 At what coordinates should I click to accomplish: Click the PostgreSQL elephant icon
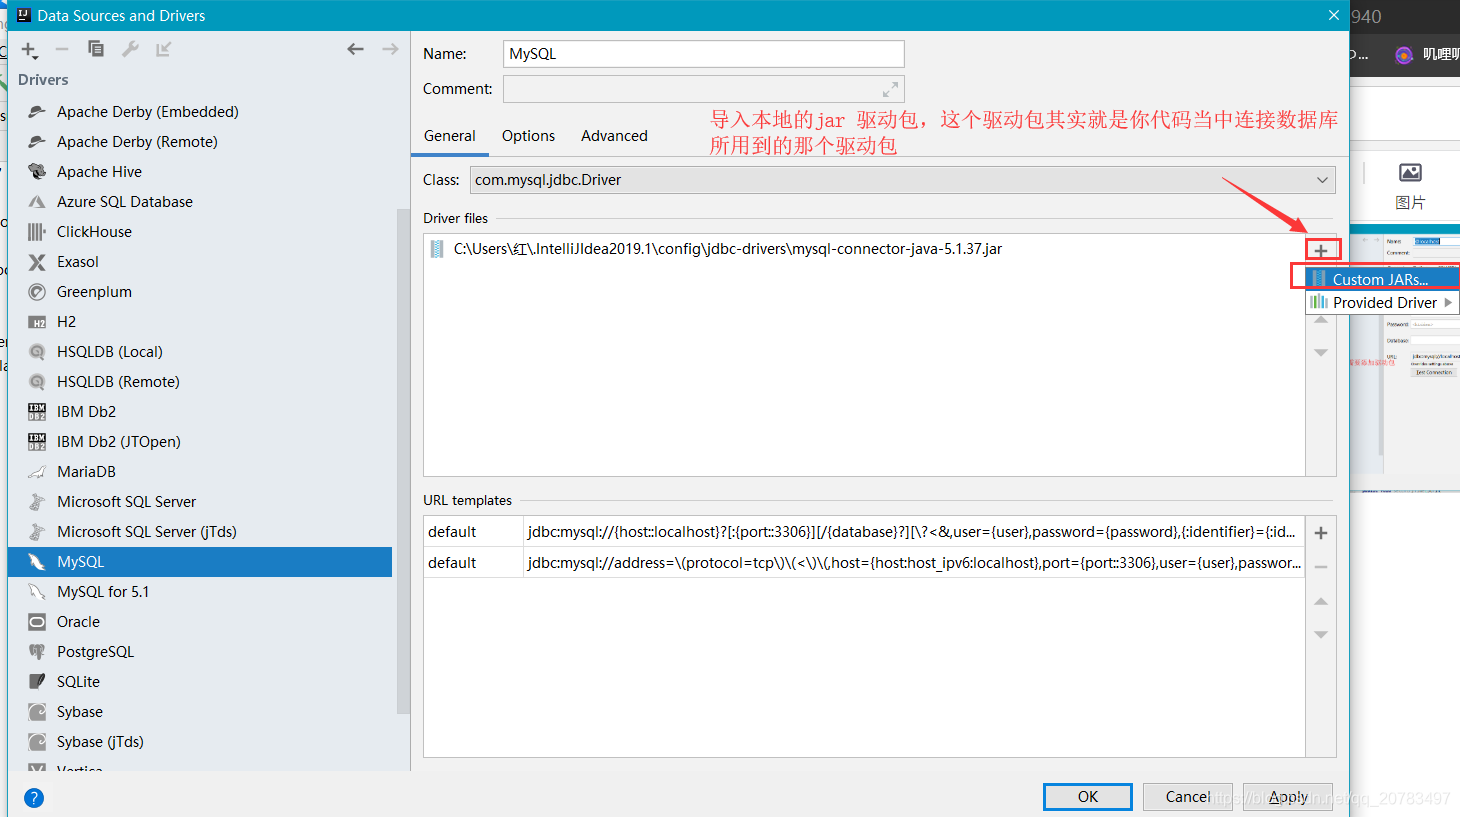(x=37, y=652)
